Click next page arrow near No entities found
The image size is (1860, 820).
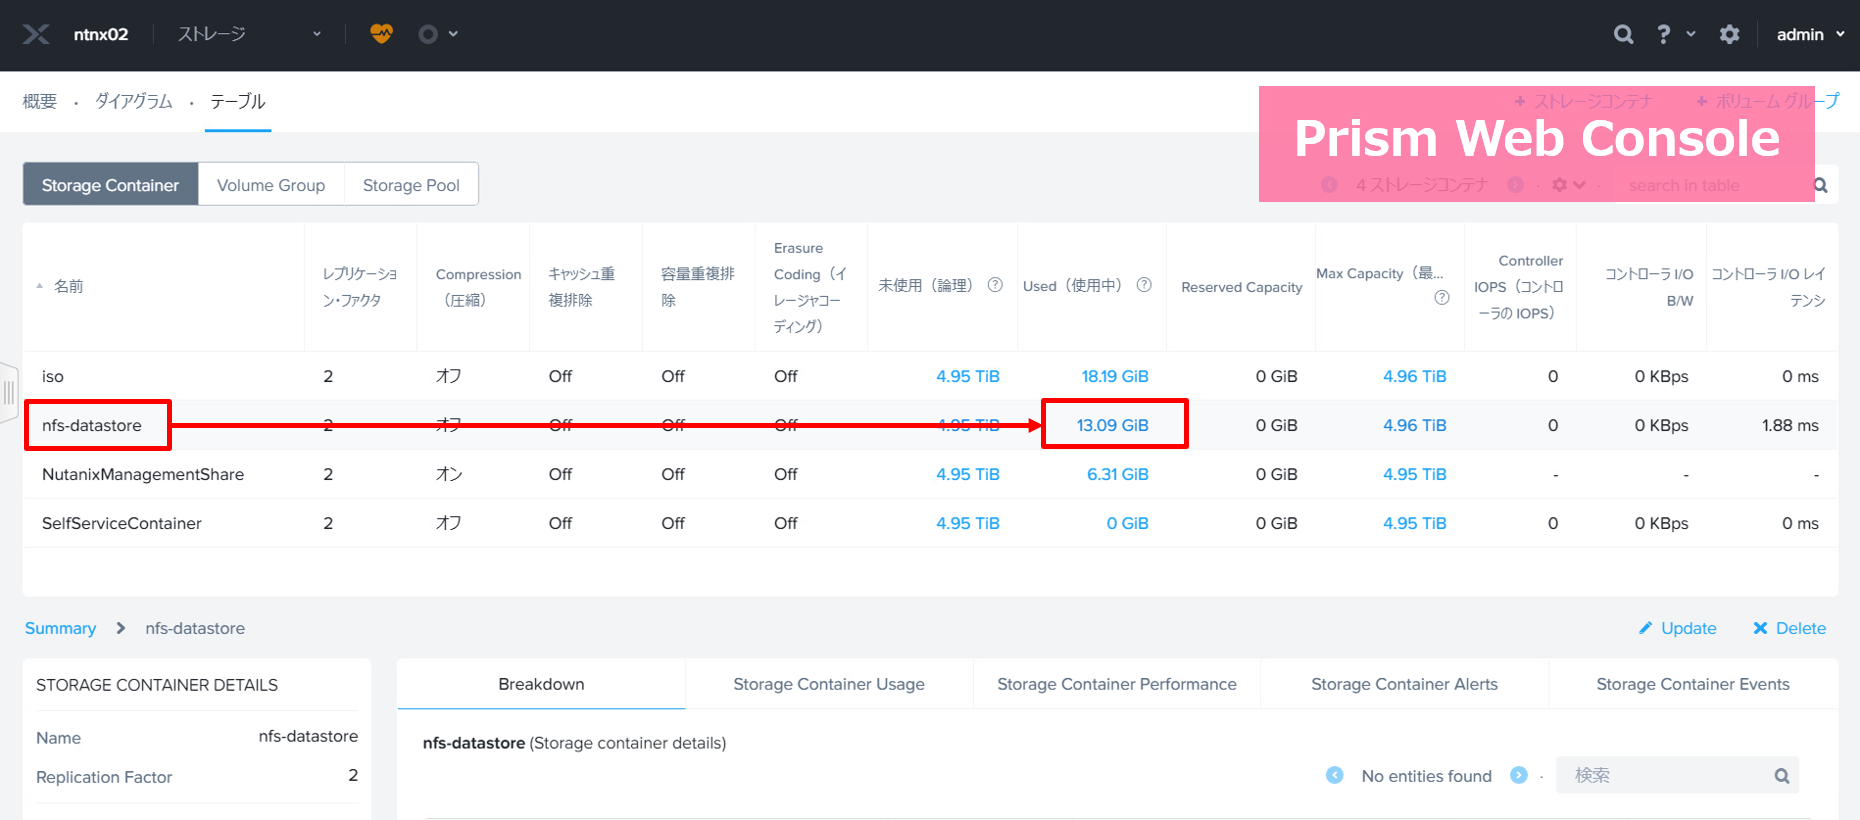(1519, 775)
